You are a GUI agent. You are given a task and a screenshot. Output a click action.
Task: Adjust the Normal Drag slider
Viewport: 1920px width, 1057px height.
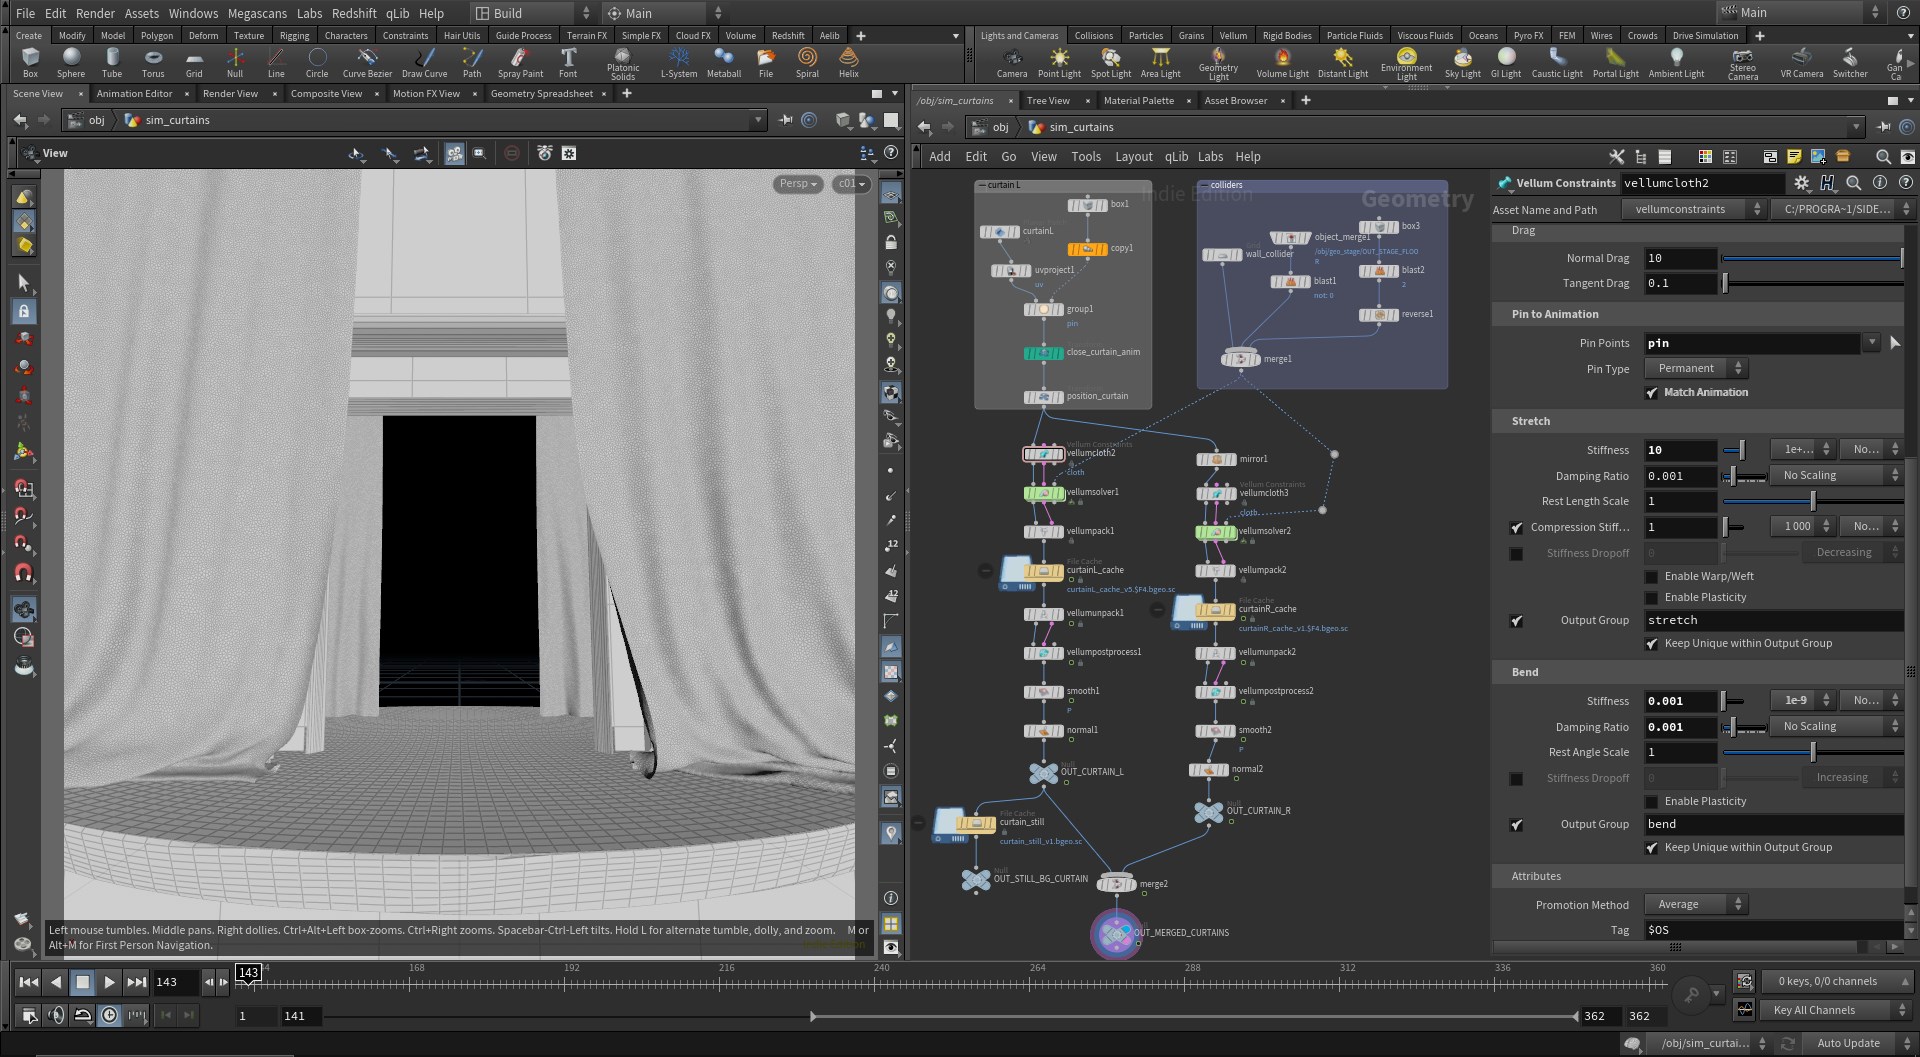[1812, 259]
